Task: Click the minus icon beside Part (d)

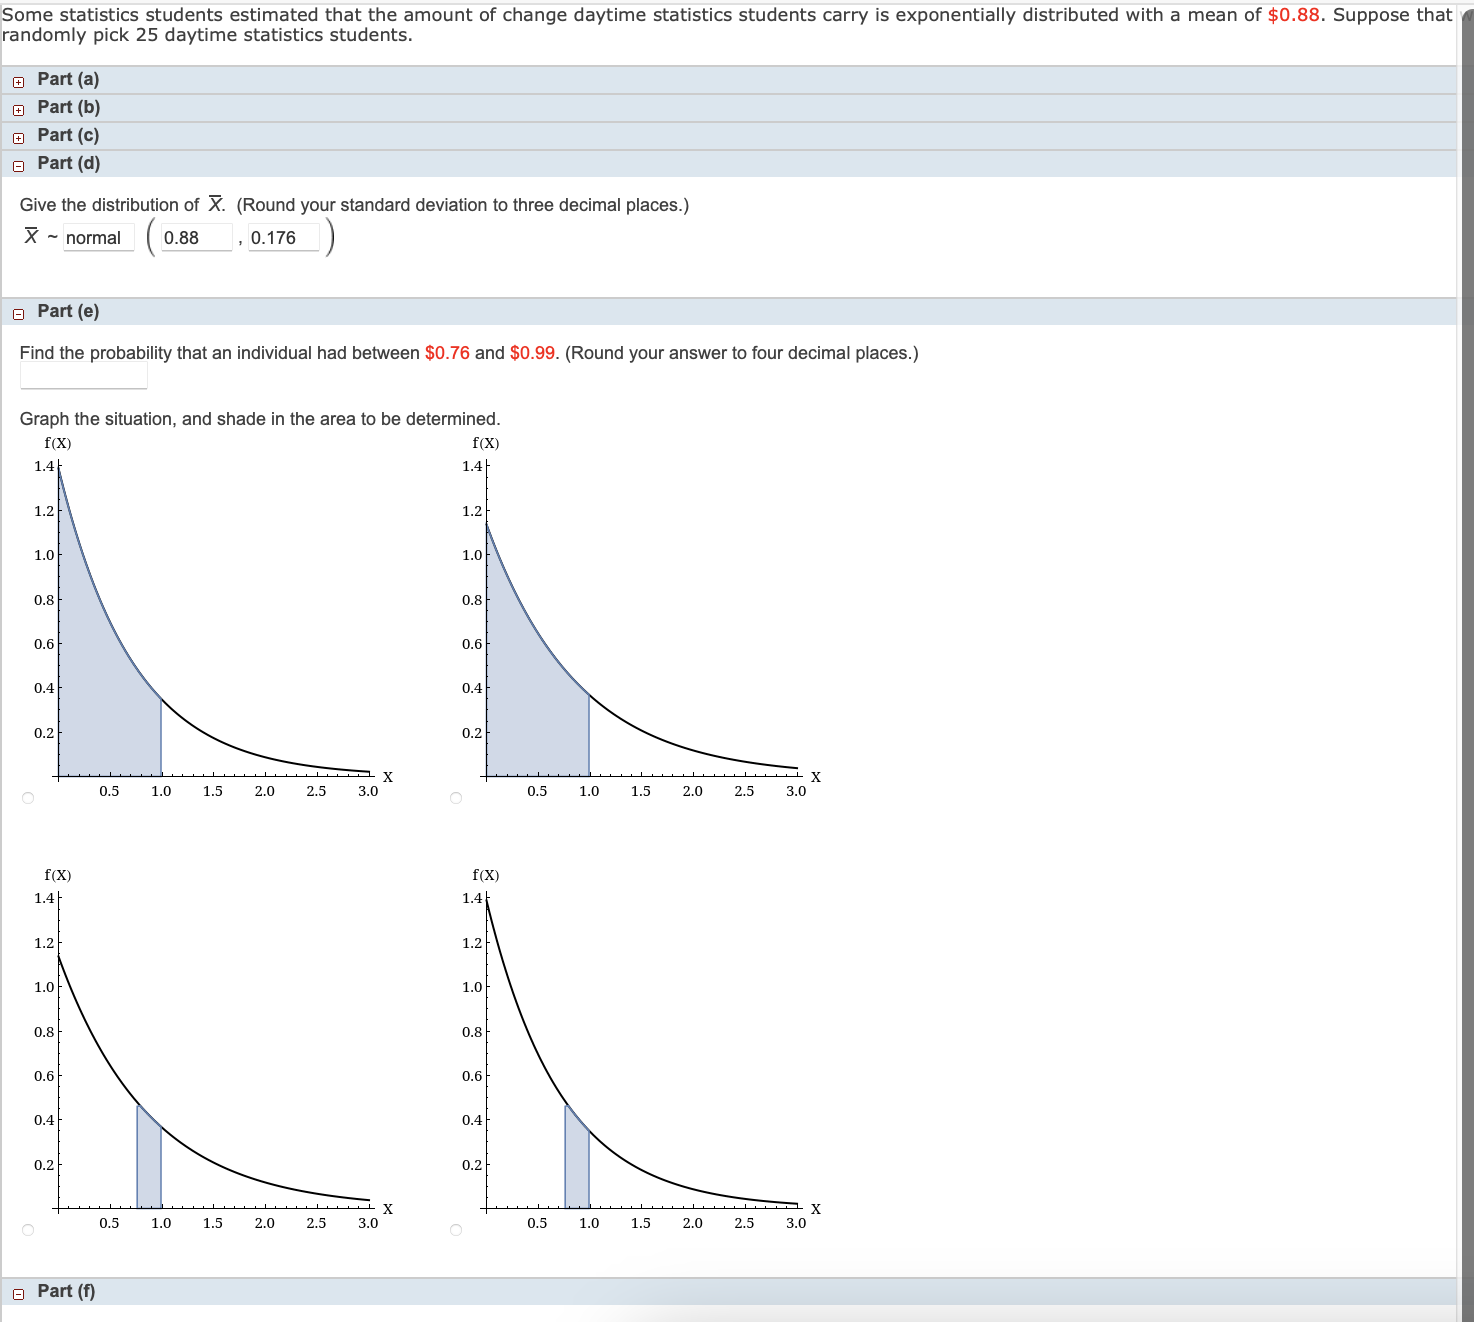Action: coord(18,163)
